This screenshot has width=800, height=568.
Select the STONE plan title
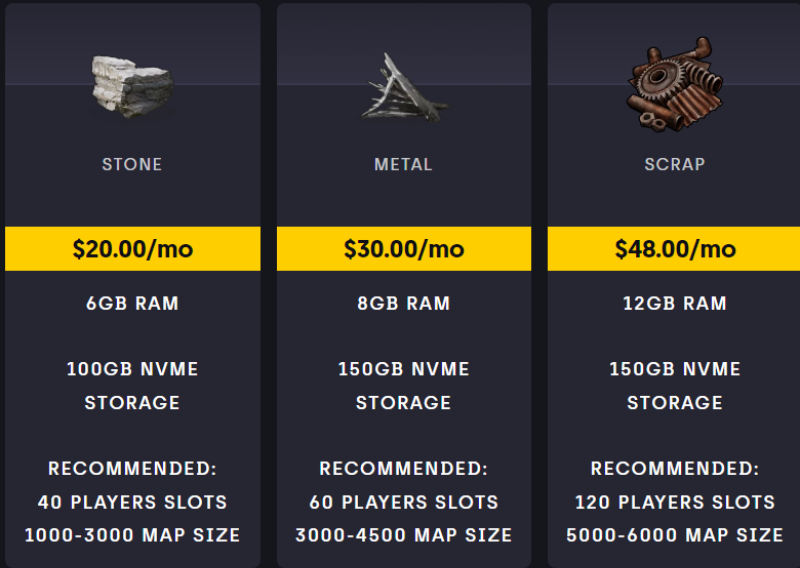click(x=132, y=164)
